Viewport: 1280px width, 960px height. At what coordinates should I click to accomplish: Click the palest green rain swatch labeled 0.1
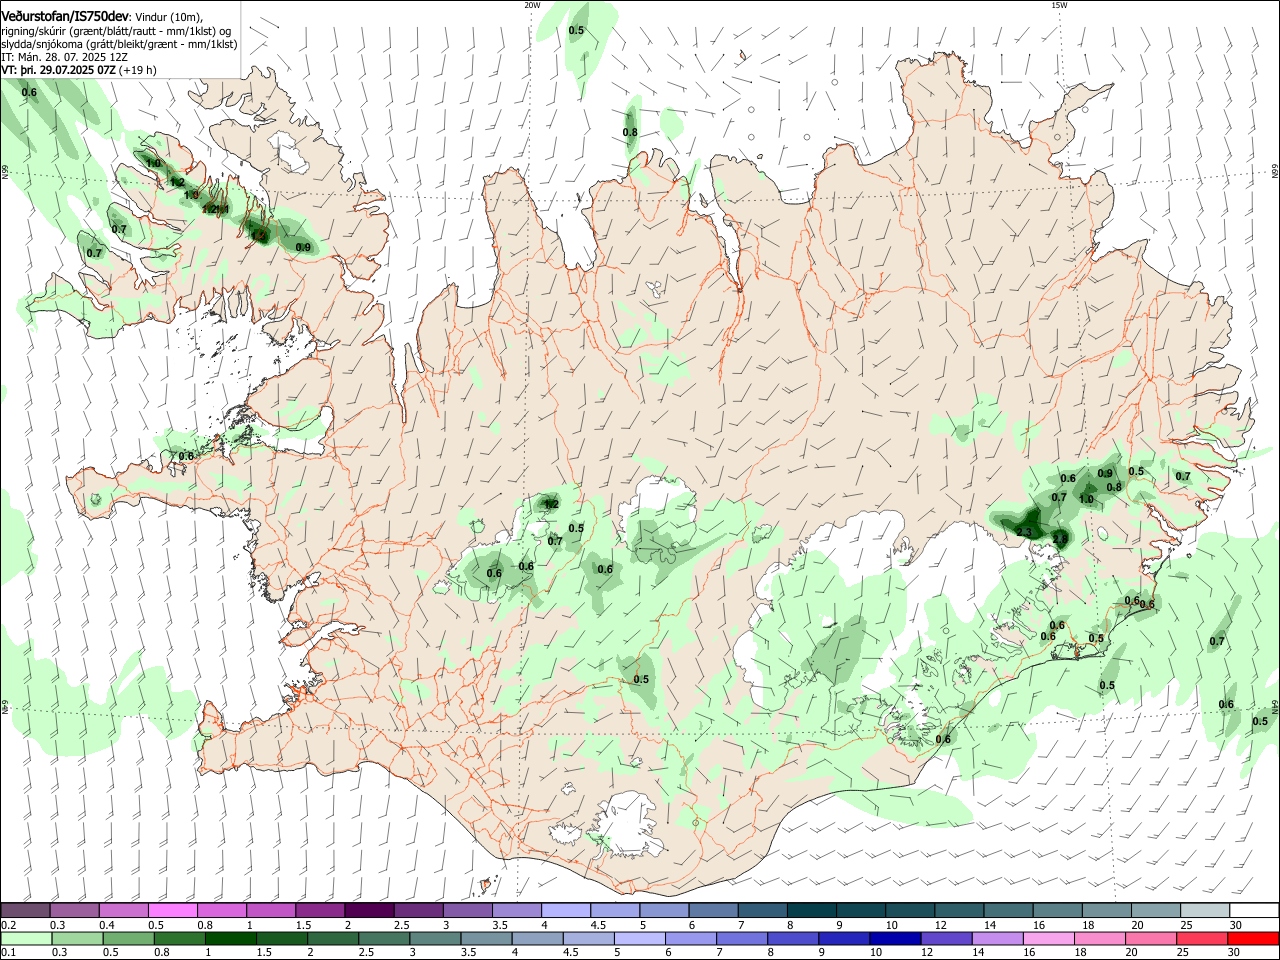[26, 938]
